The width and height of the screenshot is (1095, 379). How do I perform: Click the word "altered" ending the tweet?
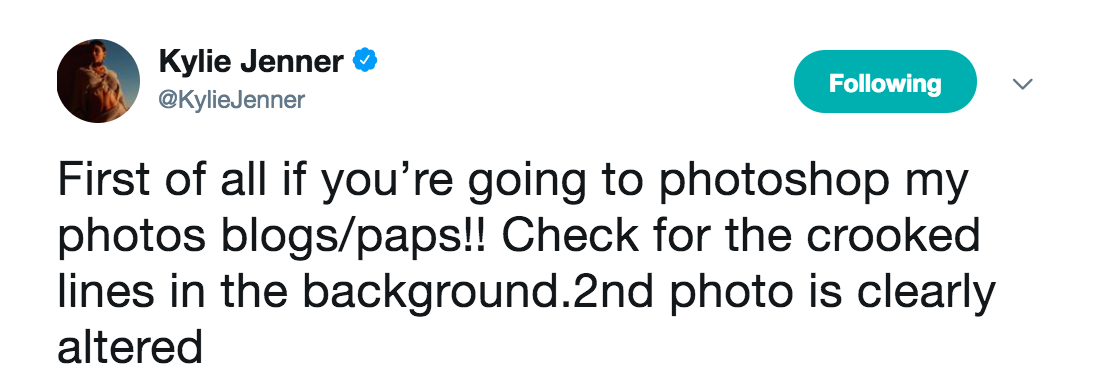coord(130,347)
